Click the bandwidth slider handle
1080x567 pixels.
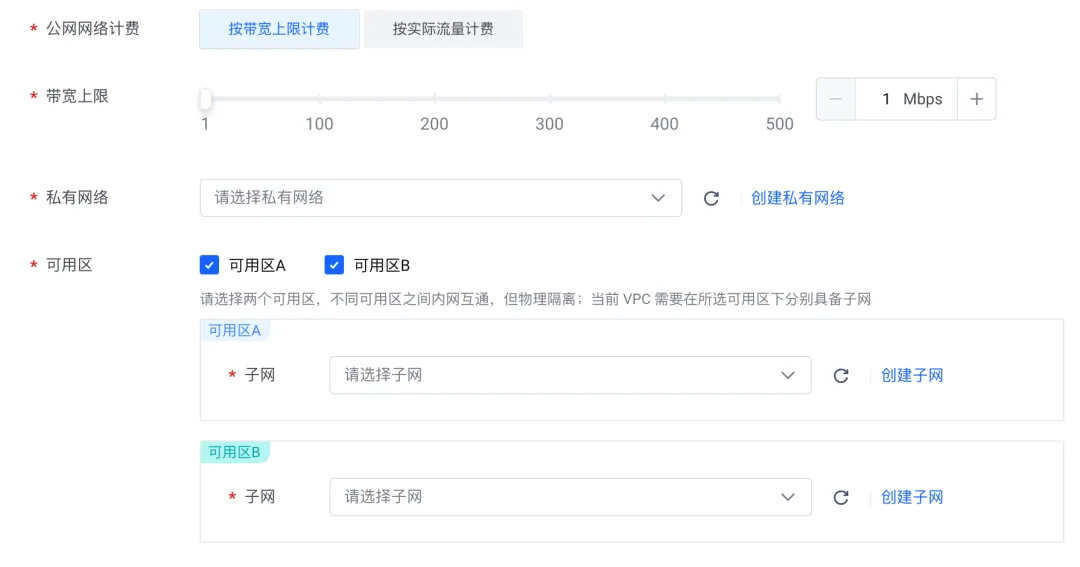(205, 99)
